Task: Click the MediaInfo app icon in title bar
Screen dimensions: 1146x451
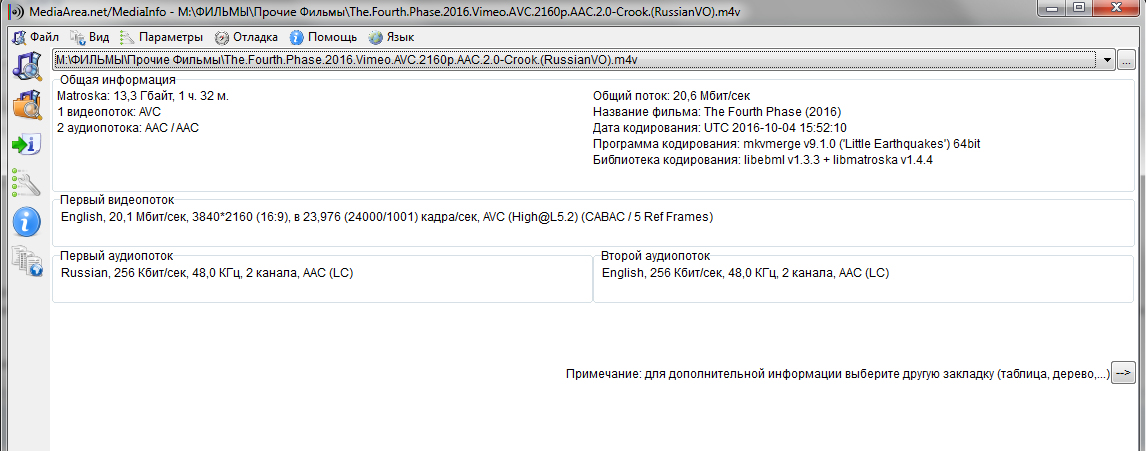Action: coord(12,10)
